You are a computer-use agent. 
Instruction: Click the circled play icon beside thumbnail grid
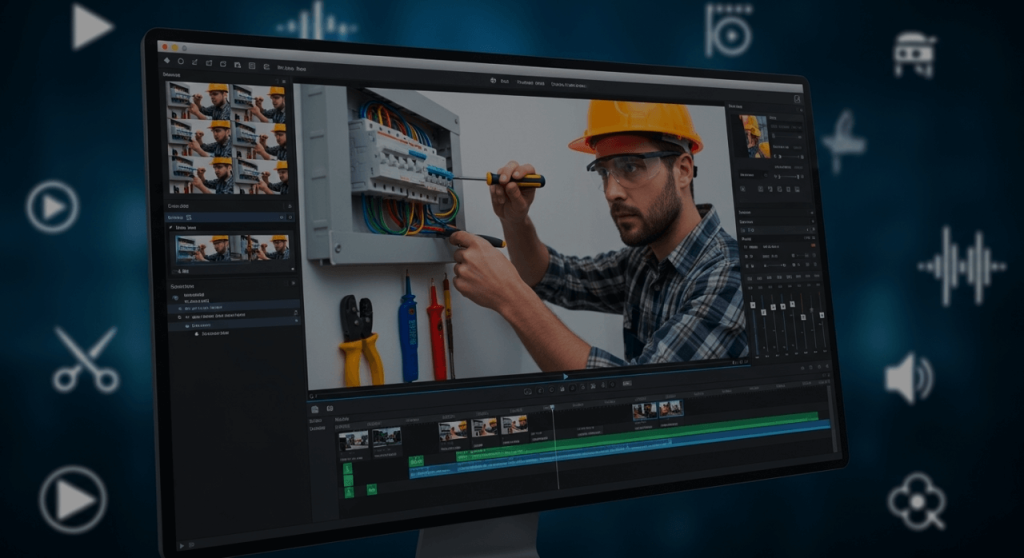[x=52, y=207]
